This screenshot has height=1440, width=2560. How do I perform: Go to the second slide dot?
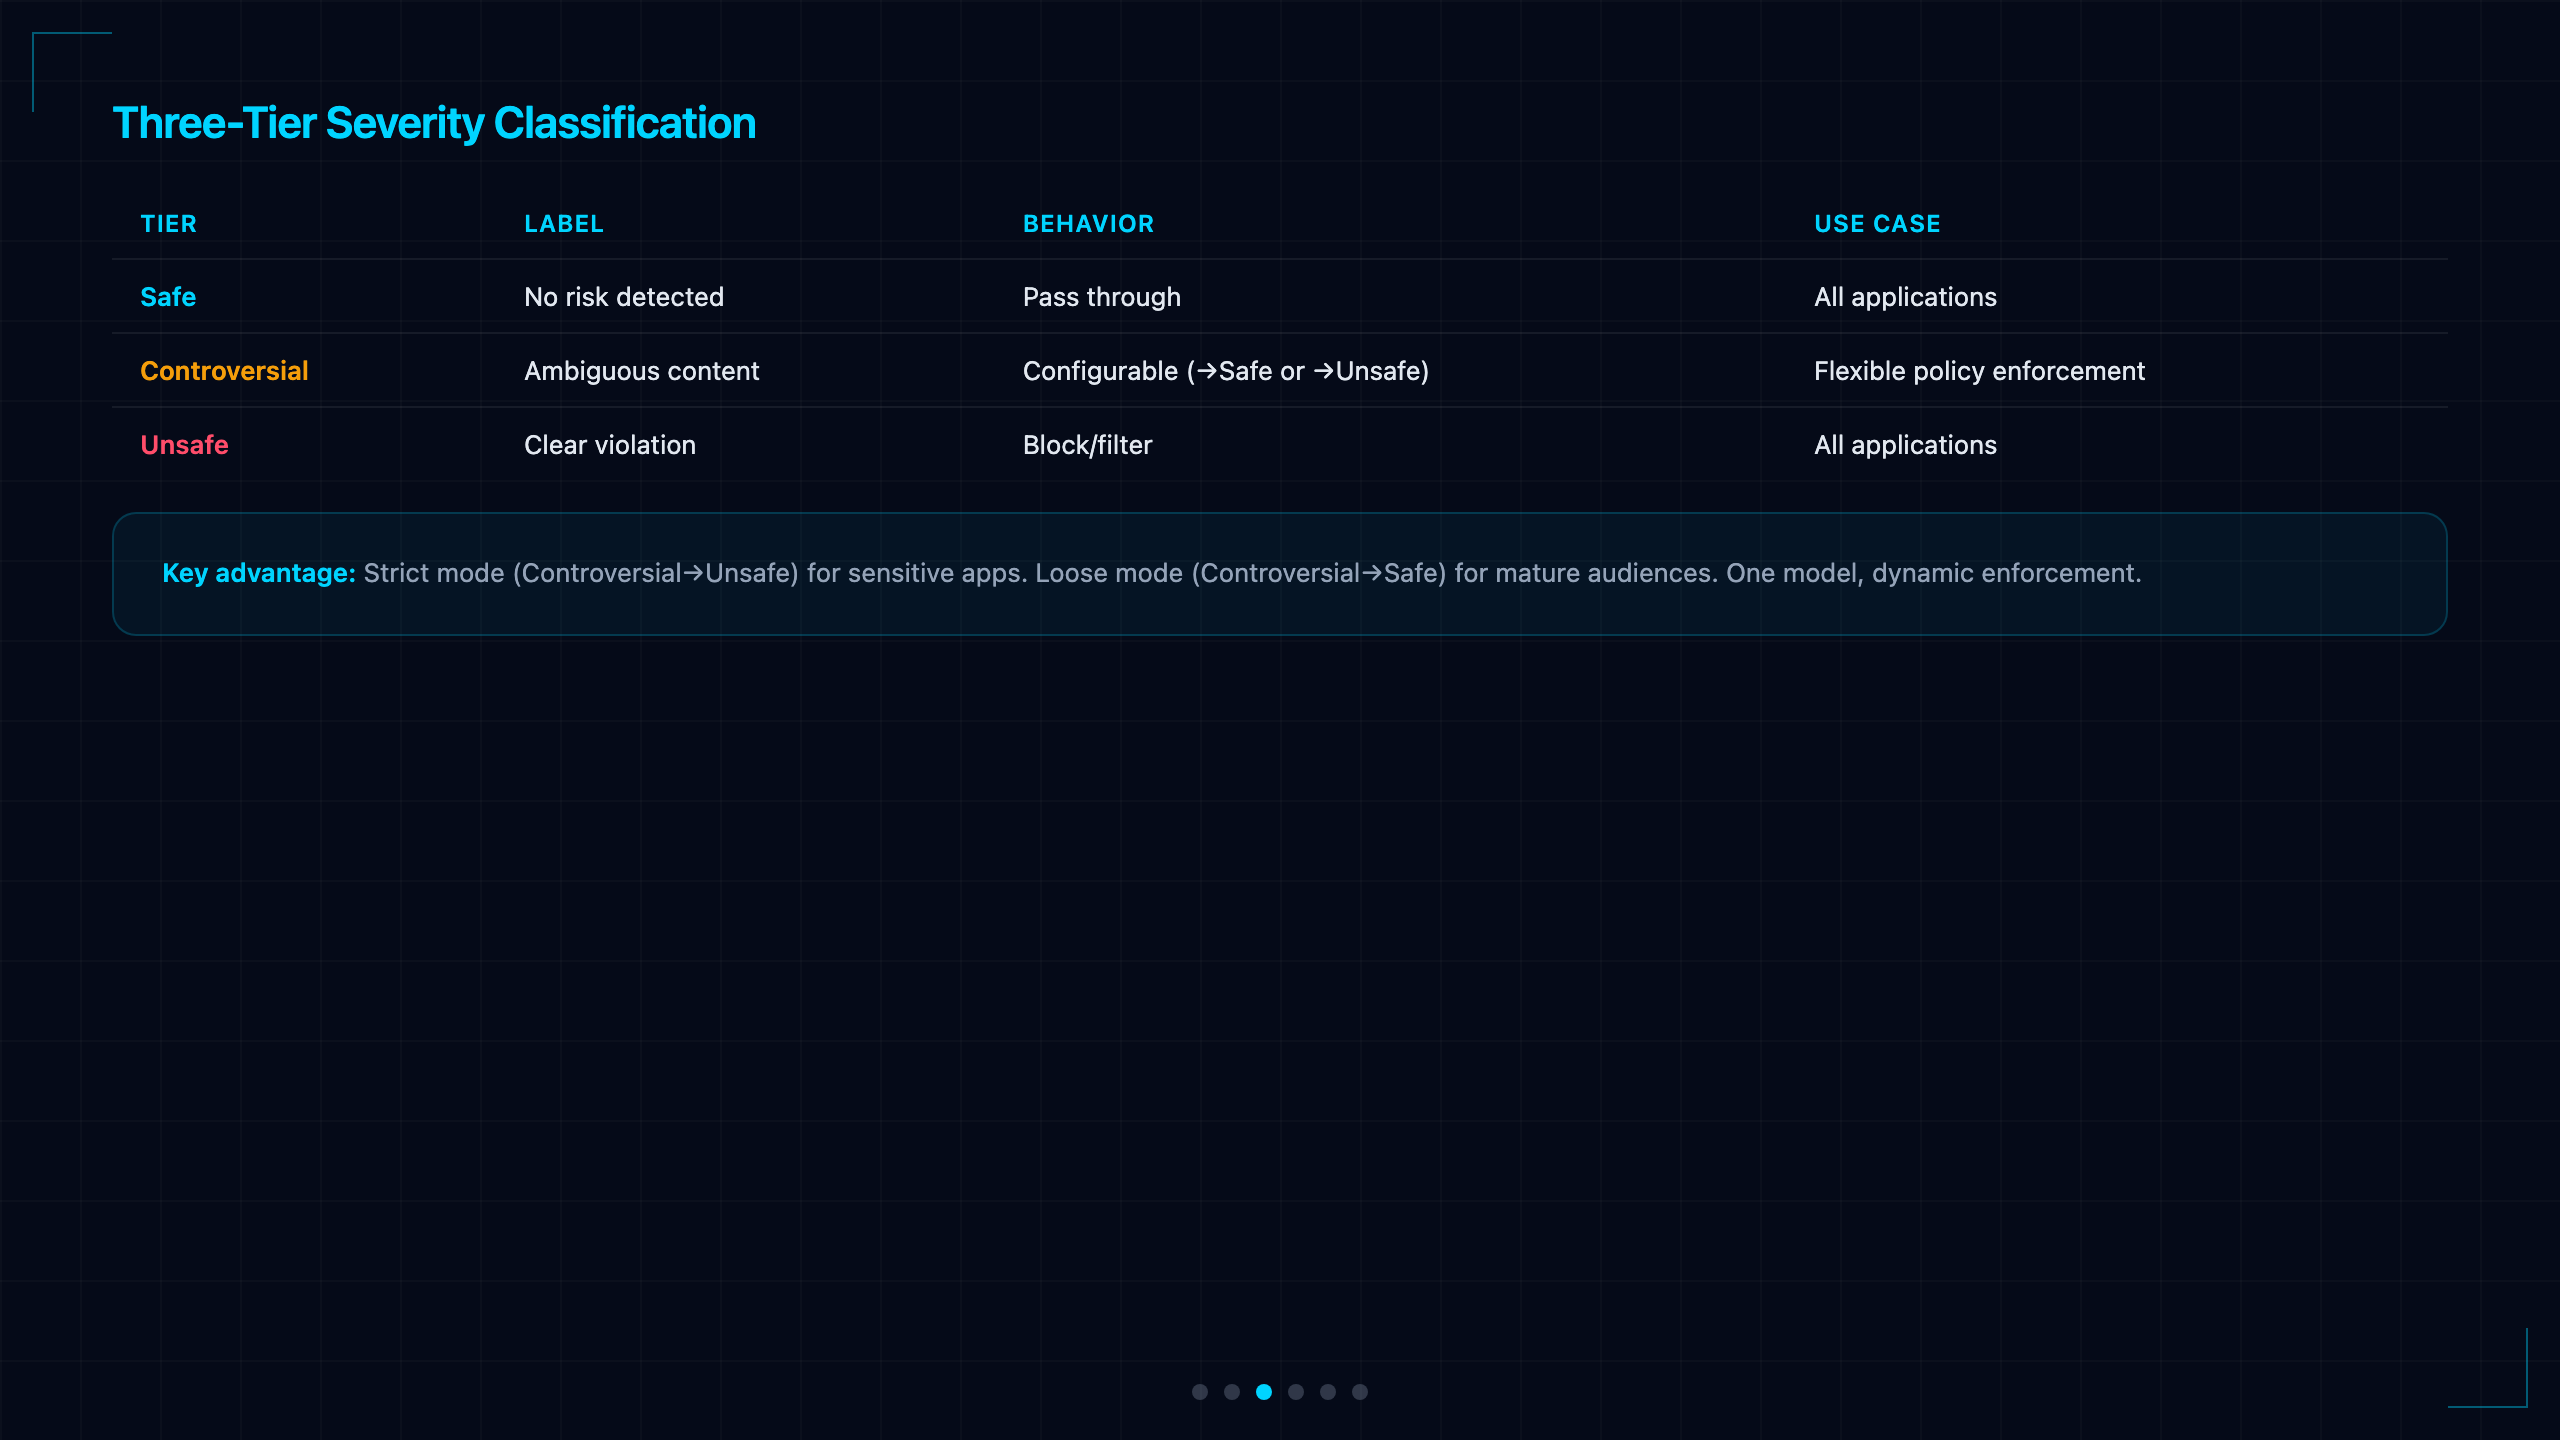pos(1232,1392)
